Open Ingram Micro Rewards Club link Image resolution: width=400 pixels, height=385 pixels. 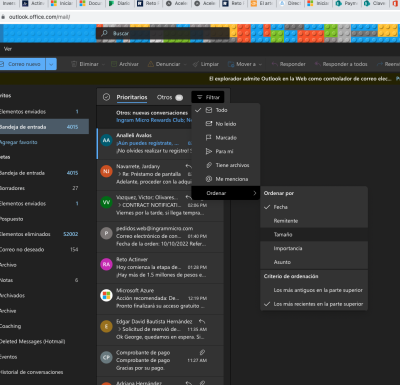(154, 120)
